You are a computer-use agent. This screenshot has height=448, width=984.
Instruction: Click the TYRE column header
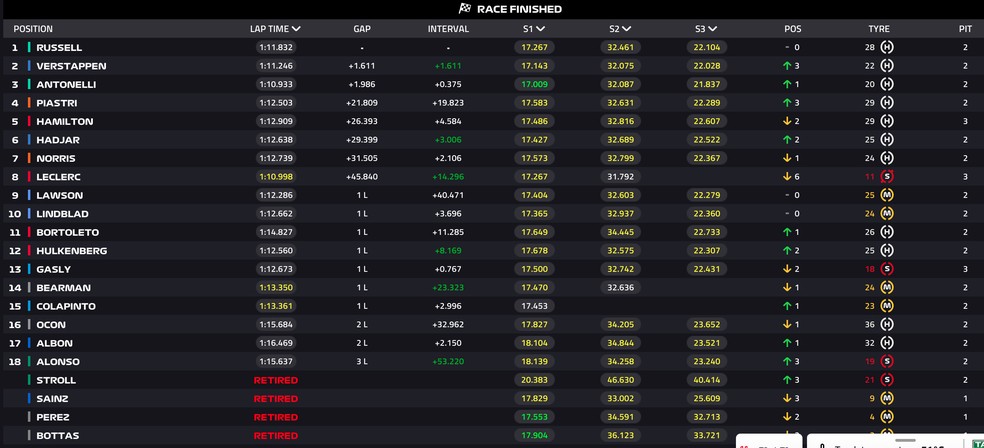pos(879,29)
